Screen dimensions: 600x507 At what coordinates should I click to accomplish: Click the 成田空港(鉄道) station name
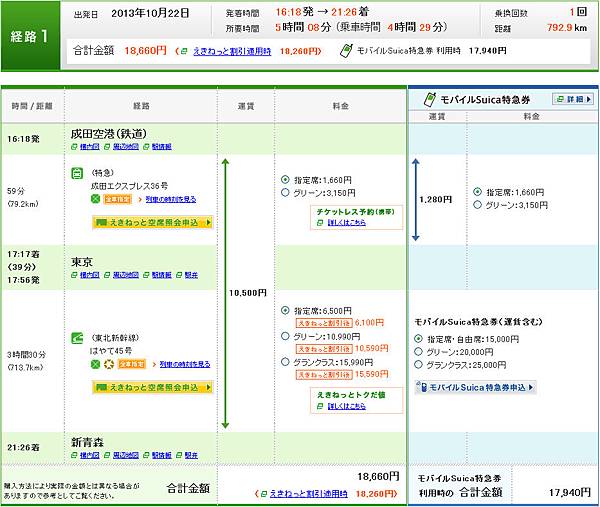(109, 134)
